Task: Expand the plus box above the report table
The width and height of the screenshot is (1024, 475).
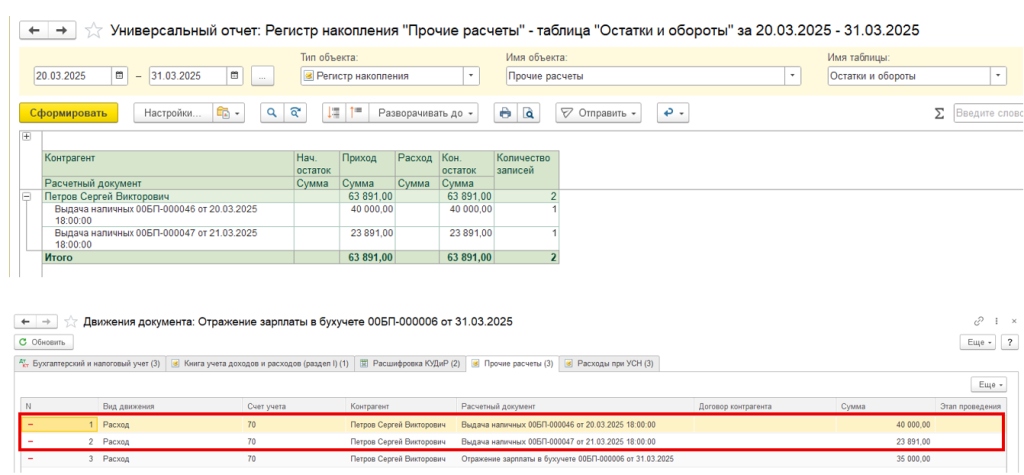Action: click(x=27, y=137)
